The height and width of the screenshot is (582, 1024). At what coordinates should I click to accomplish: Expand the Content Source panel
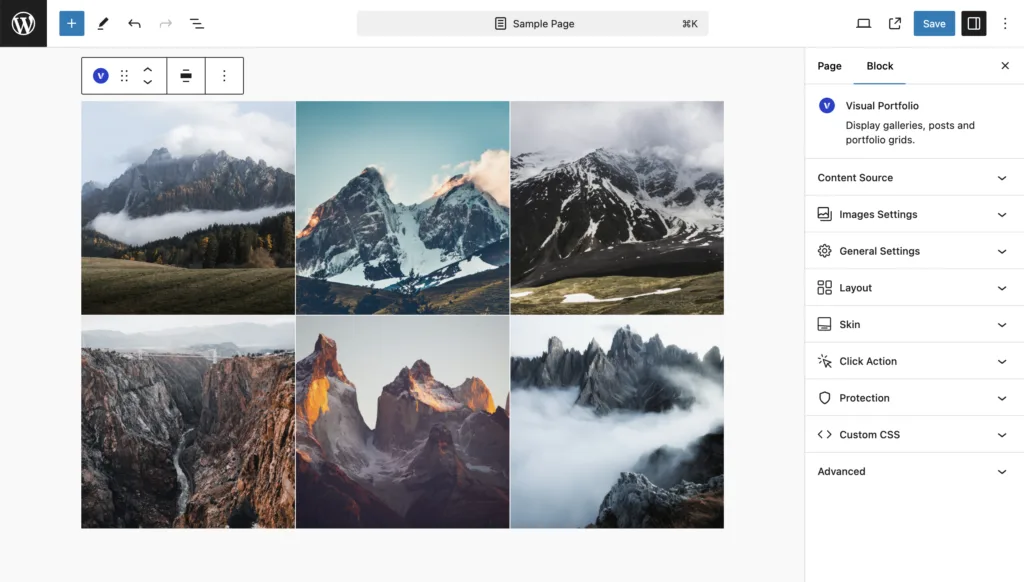[x=914, y=178]
